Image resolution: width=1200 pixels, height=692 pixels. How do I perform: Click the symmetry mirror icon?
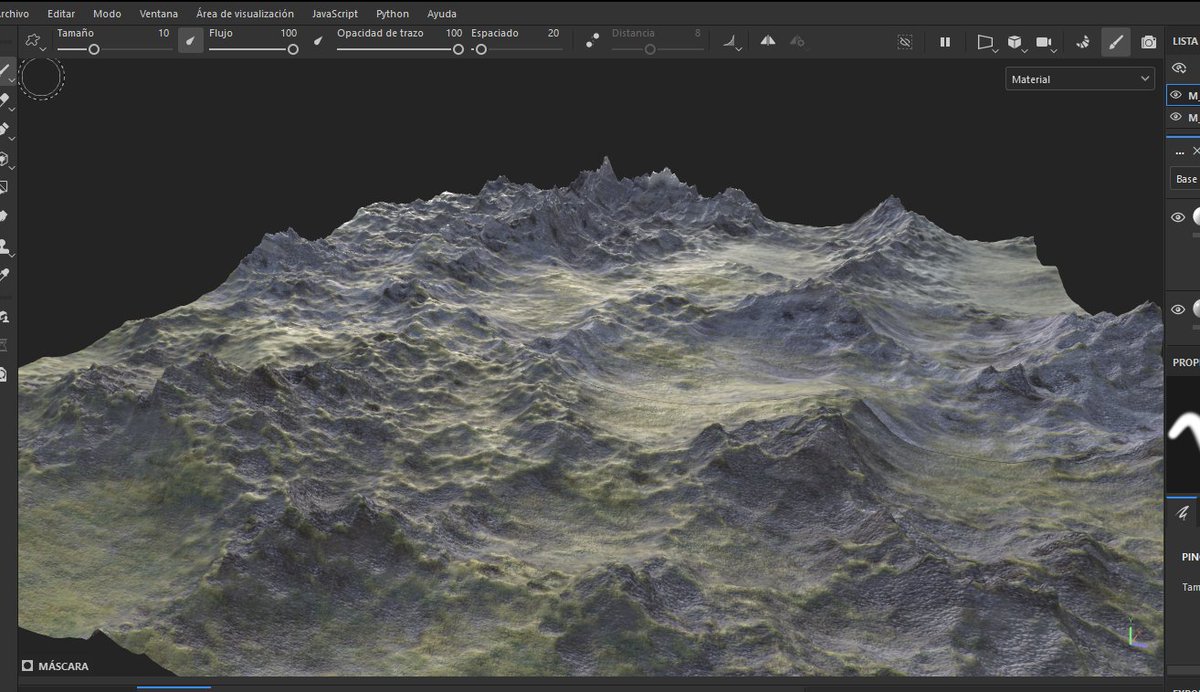(x=768, y=41)
